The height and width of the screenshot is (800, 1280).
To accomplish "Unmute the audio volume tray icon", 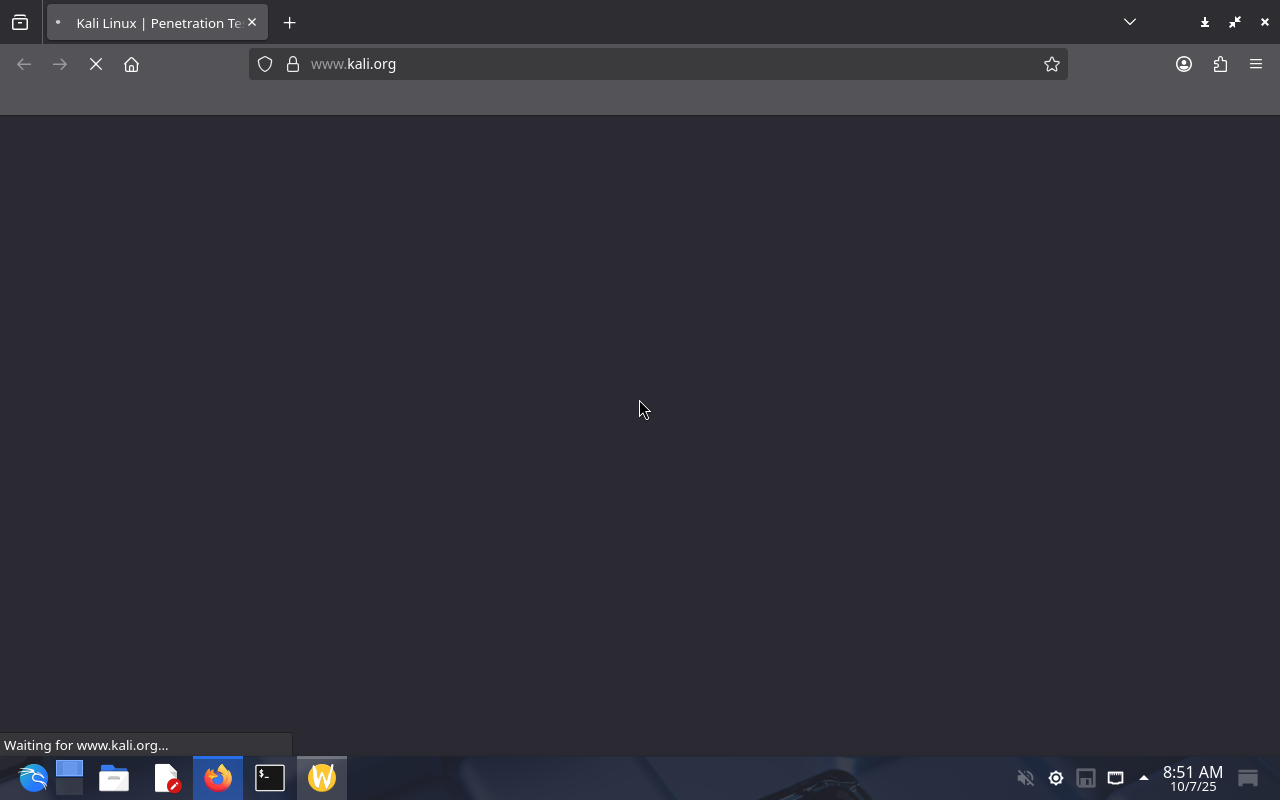I will click(x=1025, y=778).
